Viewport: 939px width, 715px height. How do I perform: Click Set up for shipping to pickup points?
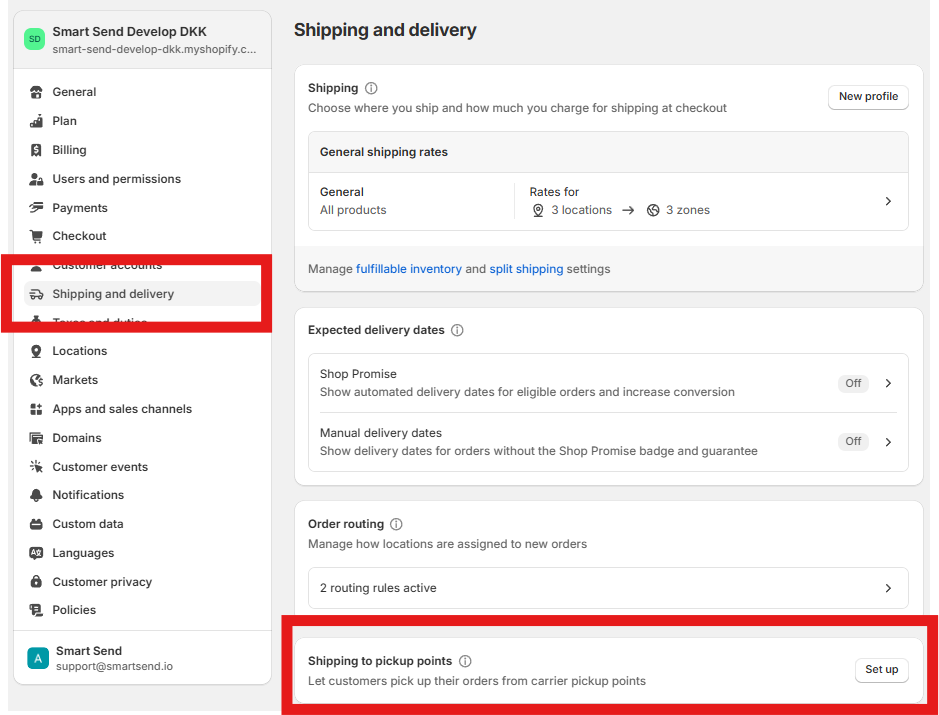881,669
